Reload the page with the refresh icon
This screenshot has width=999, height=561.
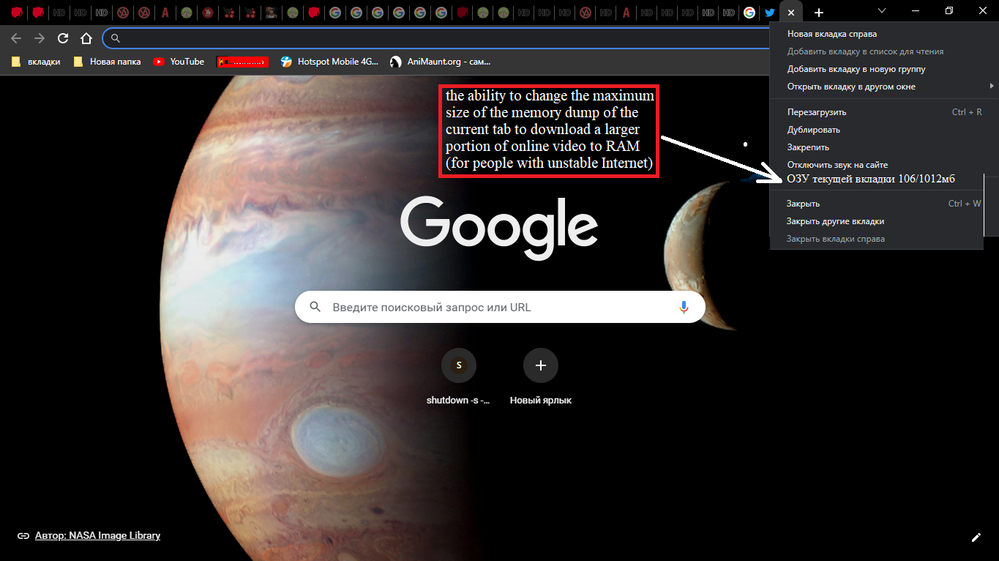tap(62, 38)
